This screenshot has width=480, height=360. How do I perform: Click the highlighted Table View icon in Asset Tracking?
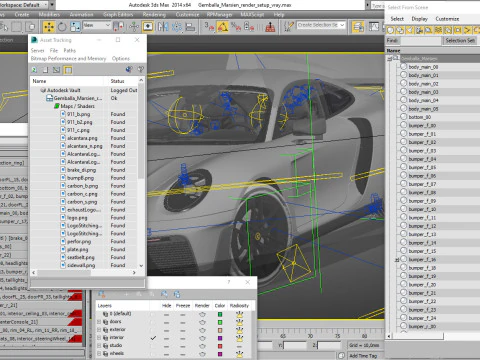click(68, 70)
